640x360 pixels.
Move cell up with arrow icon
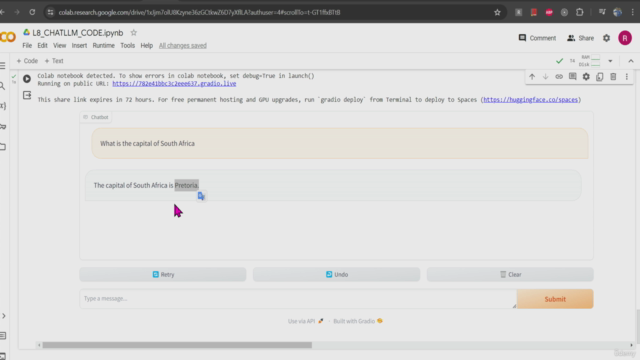[x=532, y=77]
